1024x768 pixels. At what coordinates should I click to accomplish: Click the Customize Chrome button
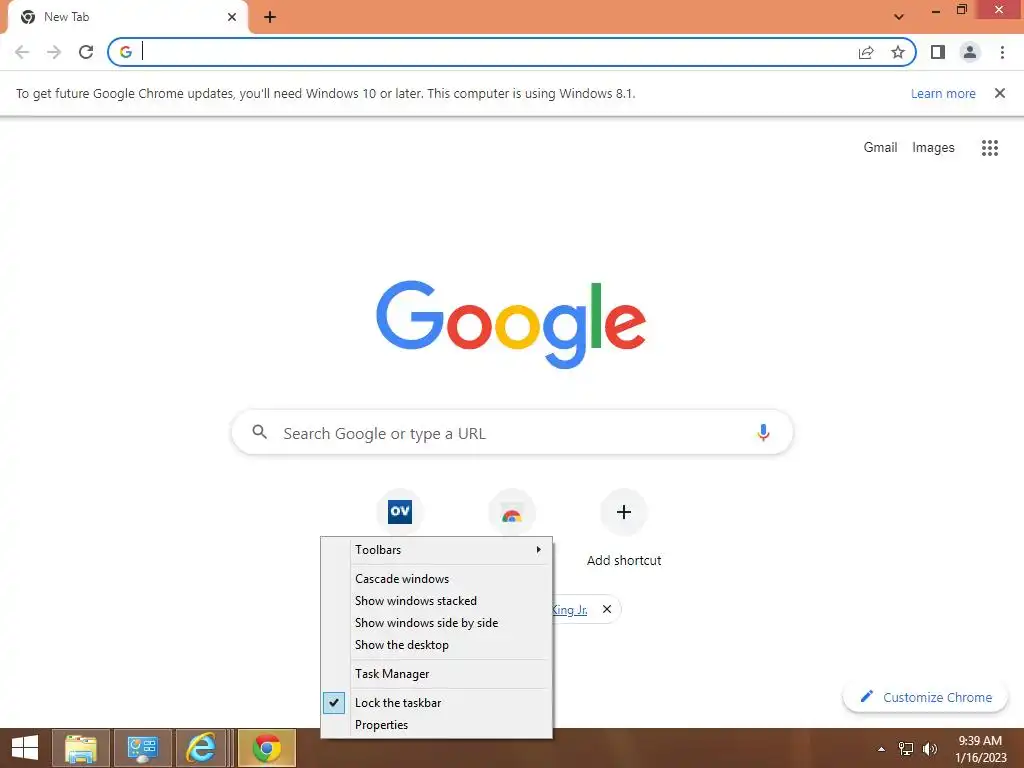click(925, 697)
